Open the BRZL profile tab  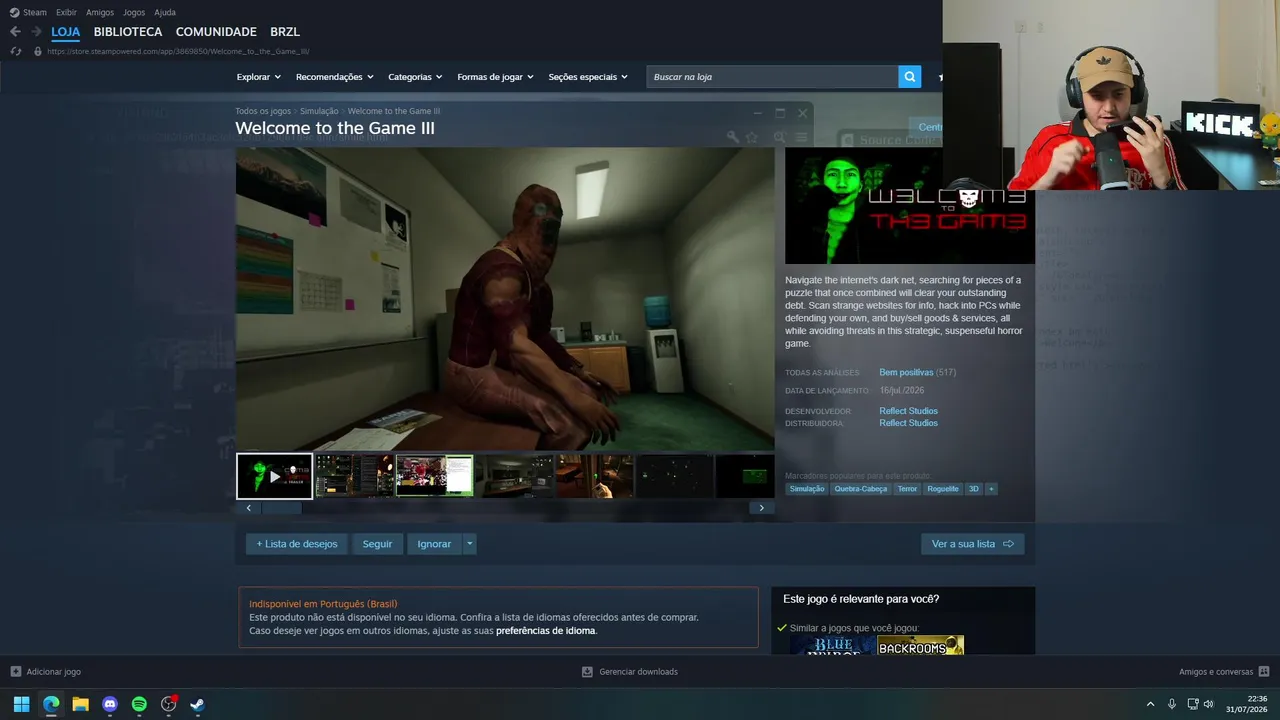[285, 32]
